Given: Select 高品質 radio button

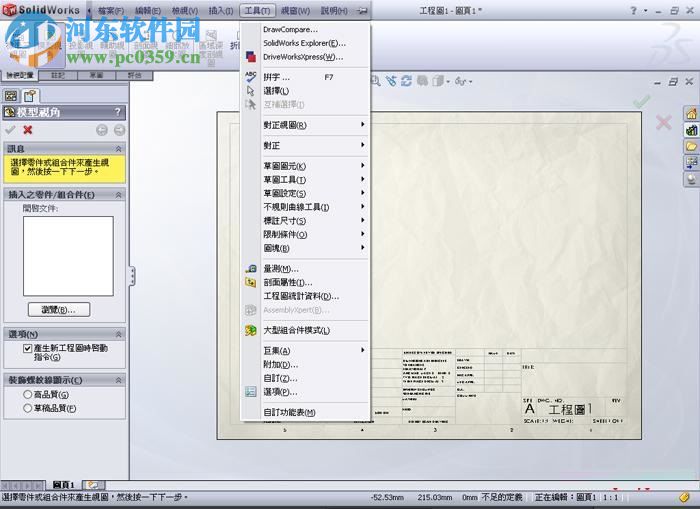Looking at the screenshot, I should coord(28,394).
